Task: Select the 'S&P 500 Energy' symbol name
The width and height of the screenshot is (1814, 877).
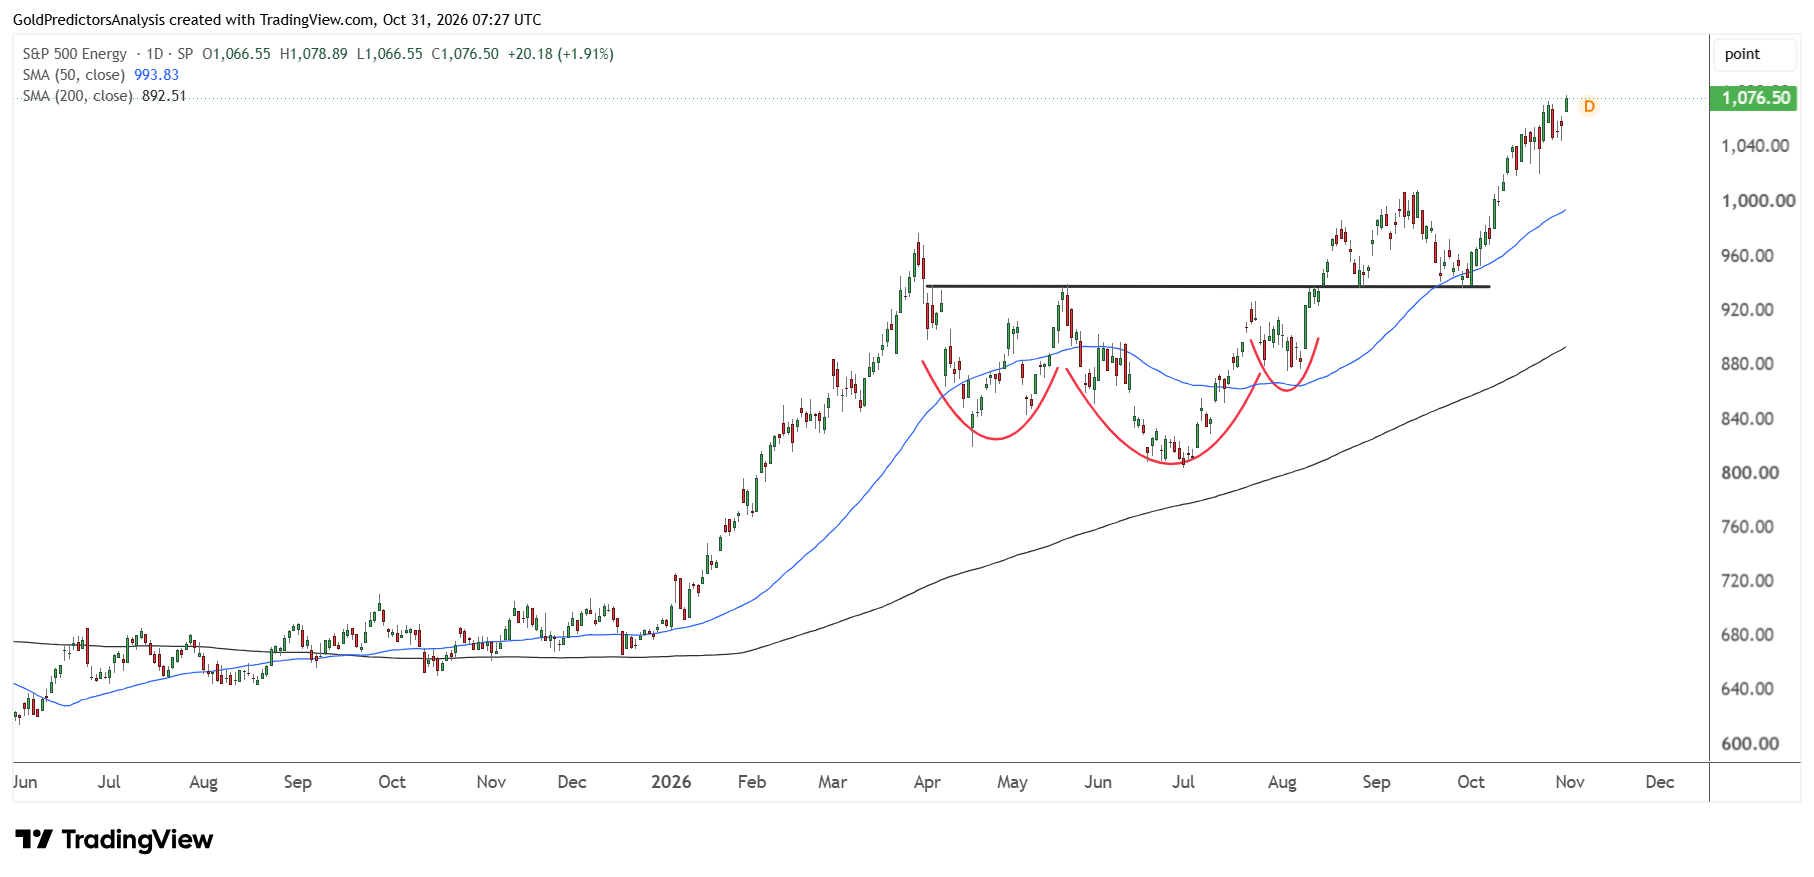Action: click(x=75, y=54)
